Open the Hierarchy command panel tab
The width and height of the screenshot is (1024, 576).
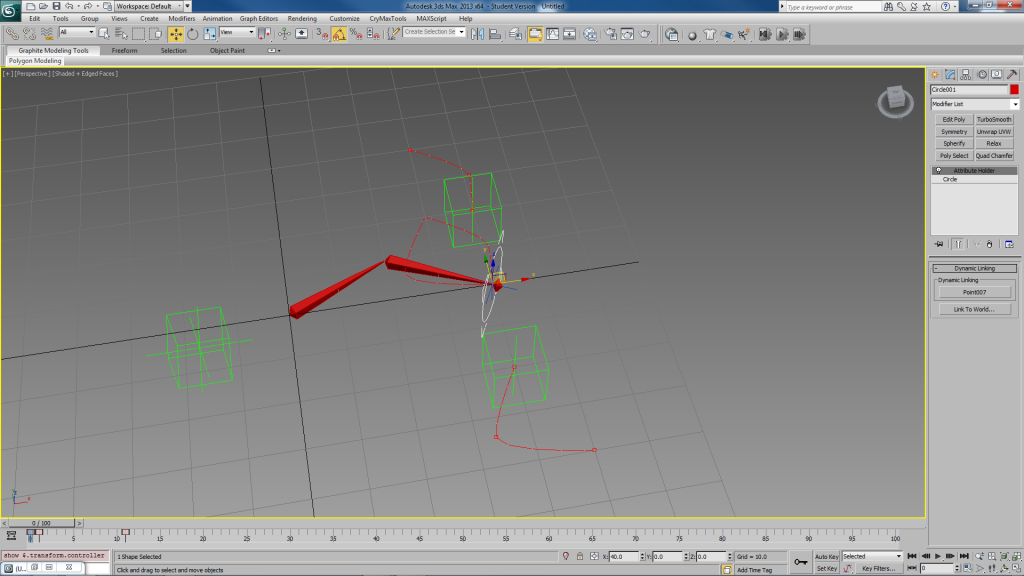(966, 74)
